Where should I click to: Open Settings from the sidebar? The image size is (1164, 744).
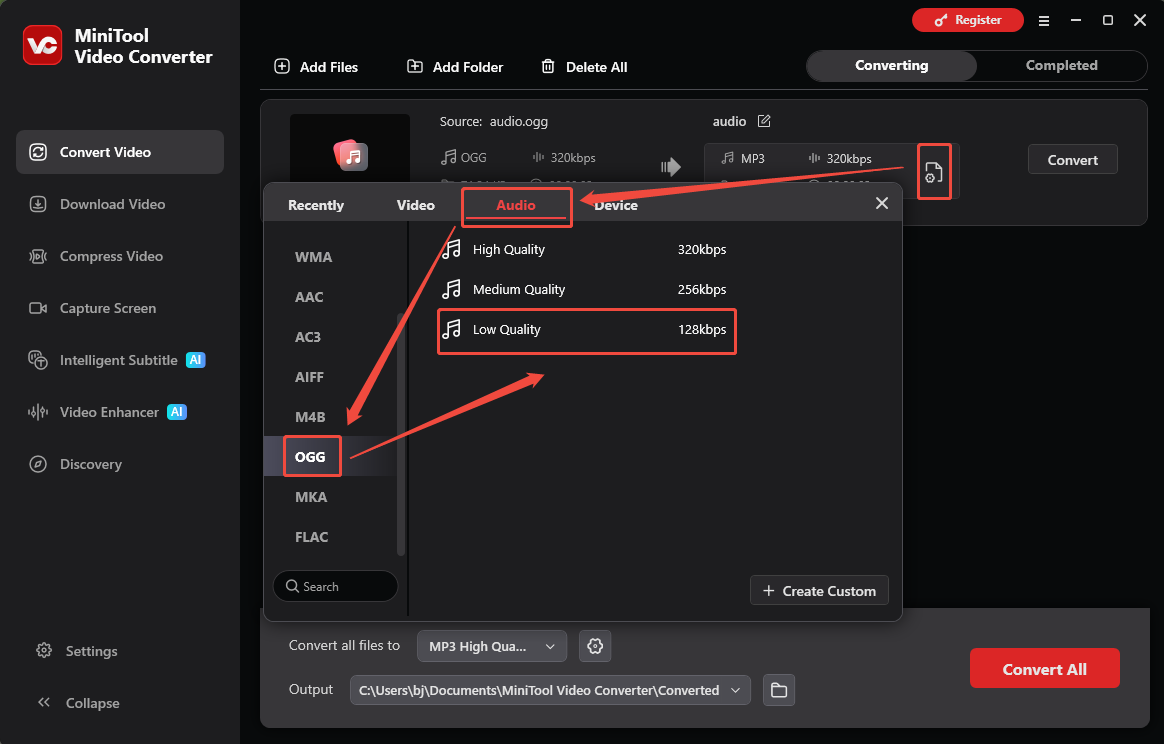coord(77,651)
